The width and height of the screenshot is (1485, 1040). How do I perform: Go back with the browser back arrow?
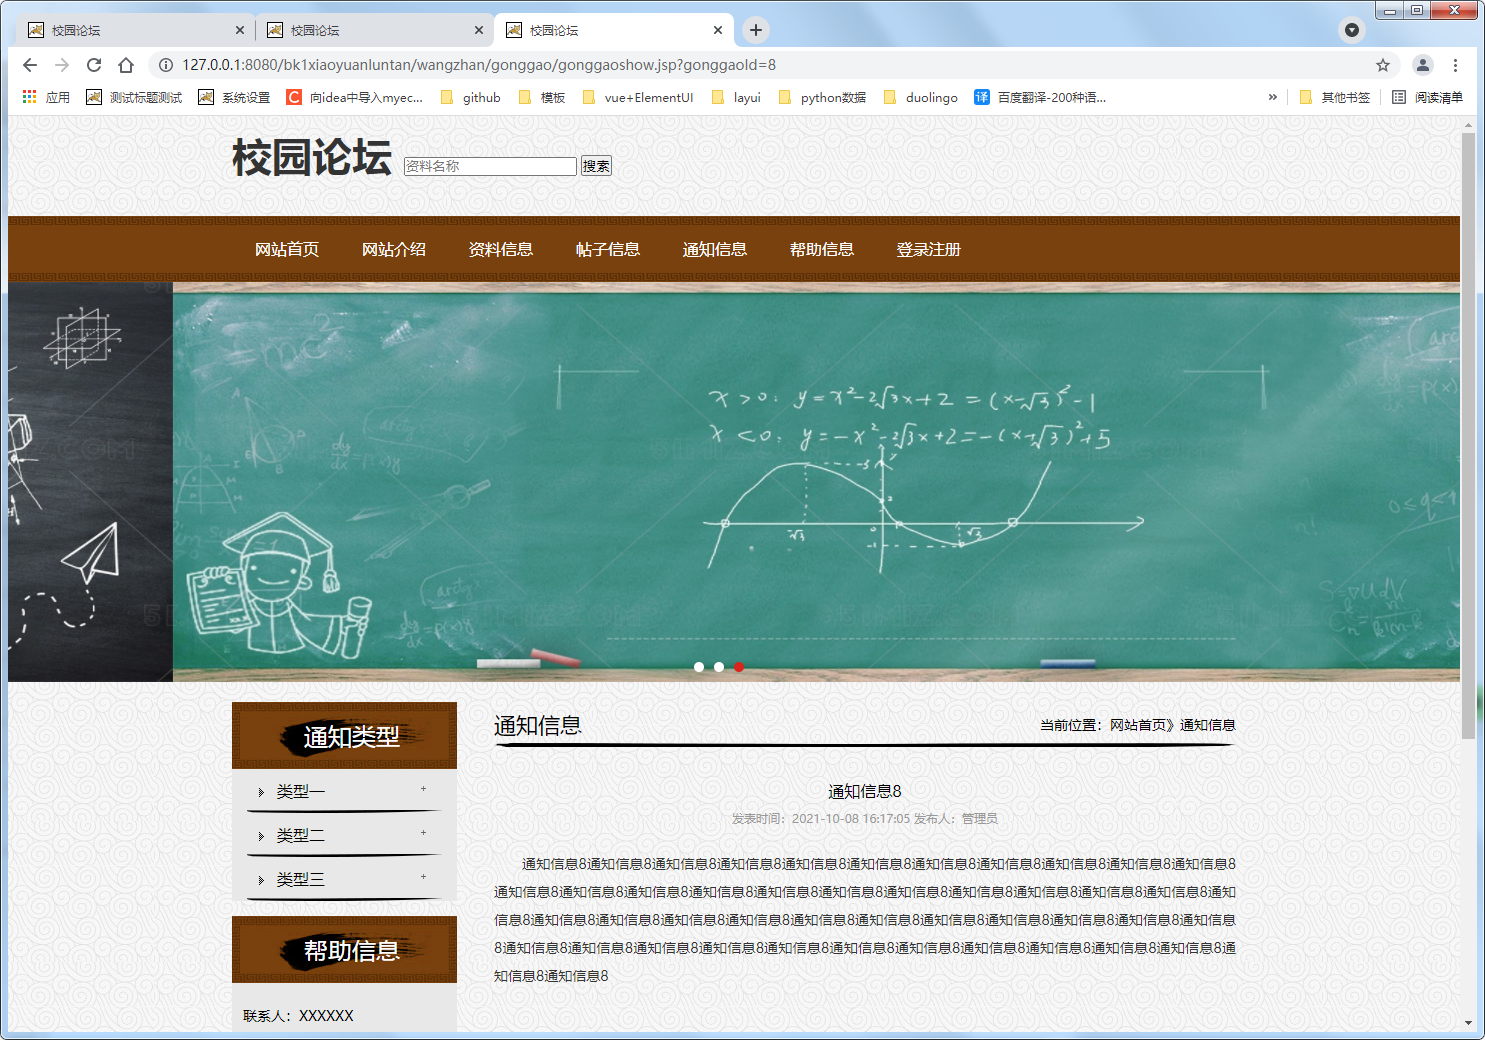point(30,65)
